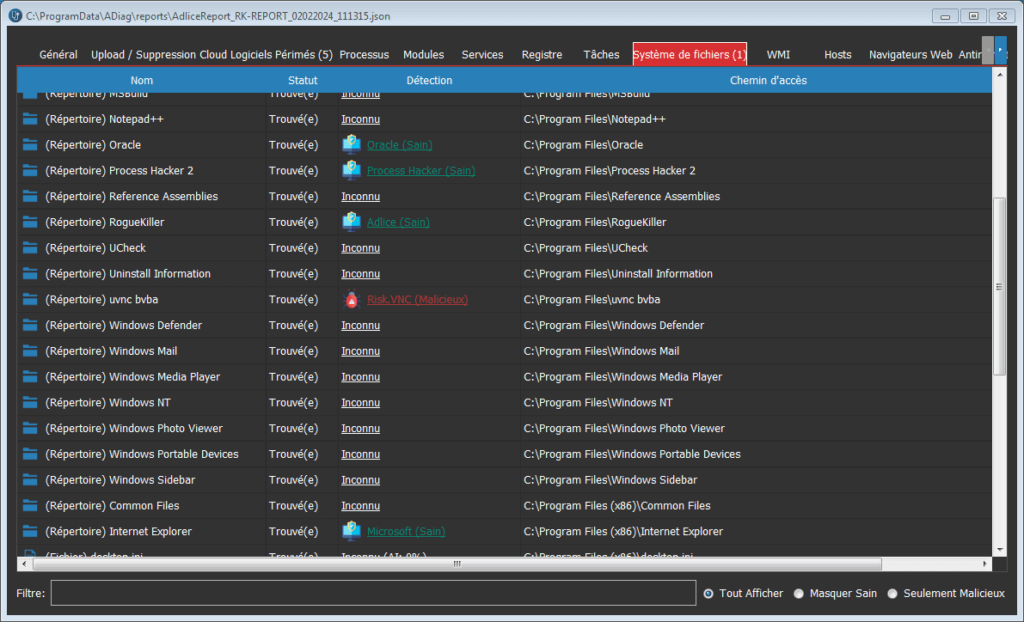Select the Tout Afficher radio button
The image size is (1024, 622).
[x=709, y=593]
